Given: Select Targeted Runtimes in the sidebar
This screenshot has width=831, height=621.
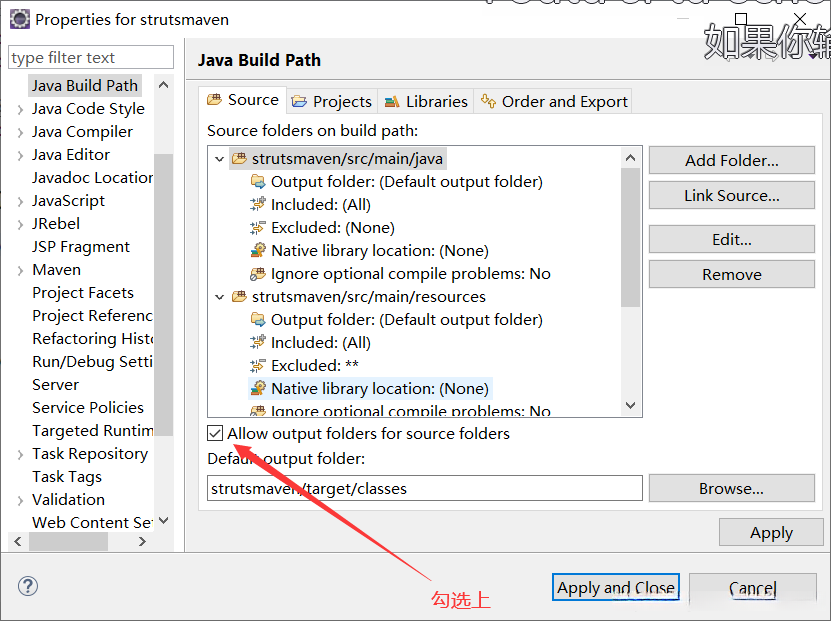Looking at the screenshot, I should 92,431.
